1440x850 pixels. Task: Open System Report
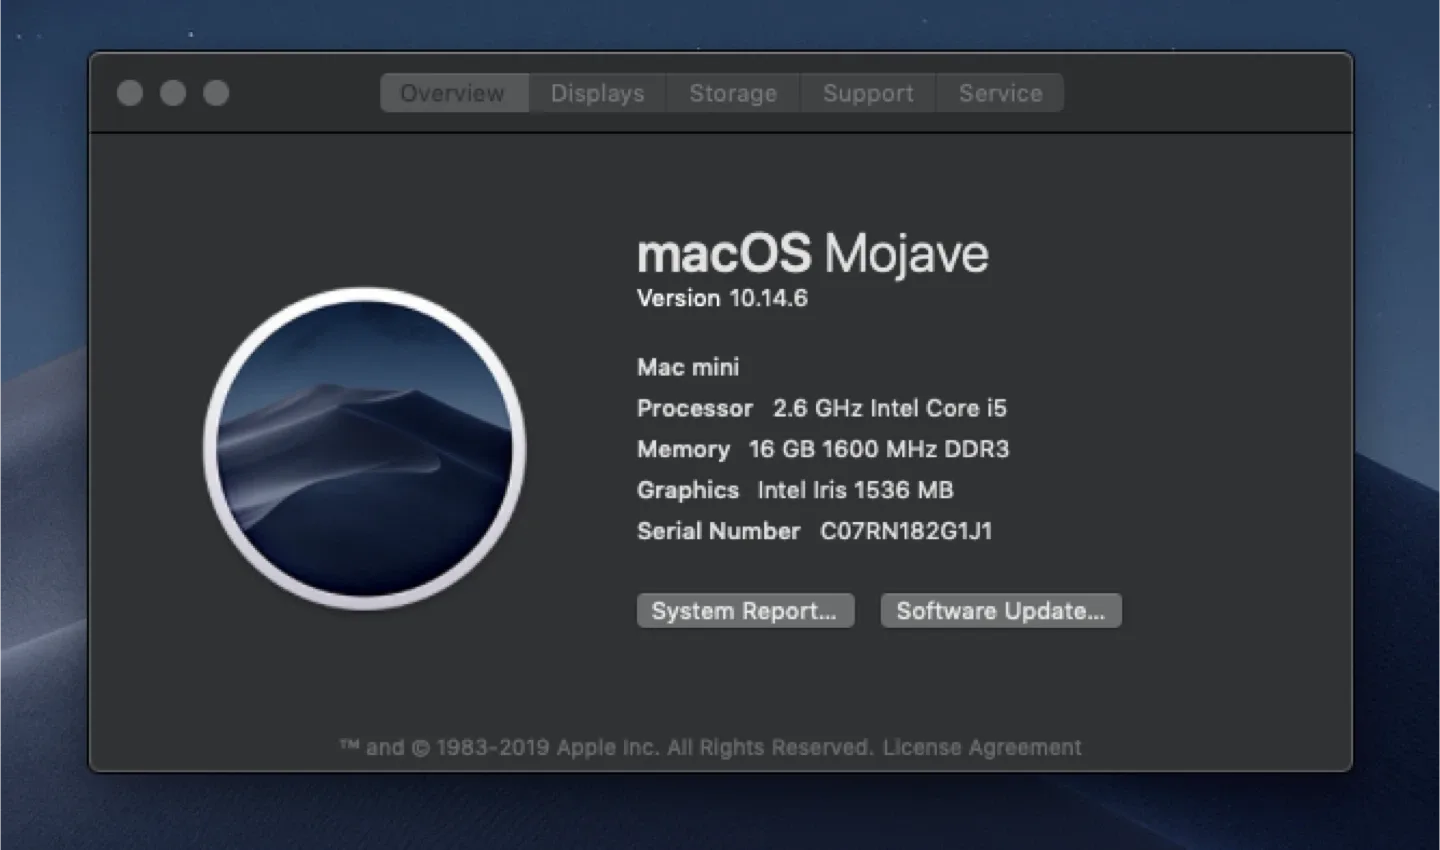coord(745,610)
